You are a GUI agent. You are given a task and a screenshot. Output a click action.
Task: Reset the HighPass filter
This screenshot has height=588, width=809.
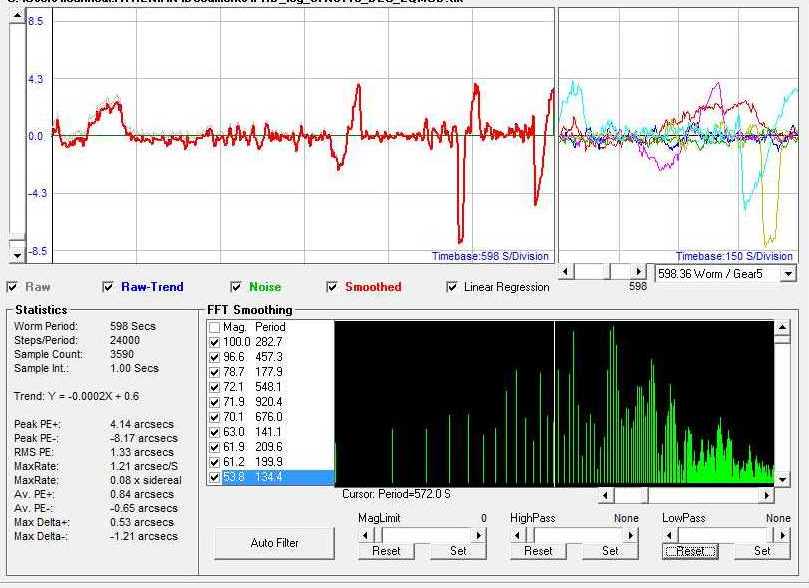coord(538,551)
